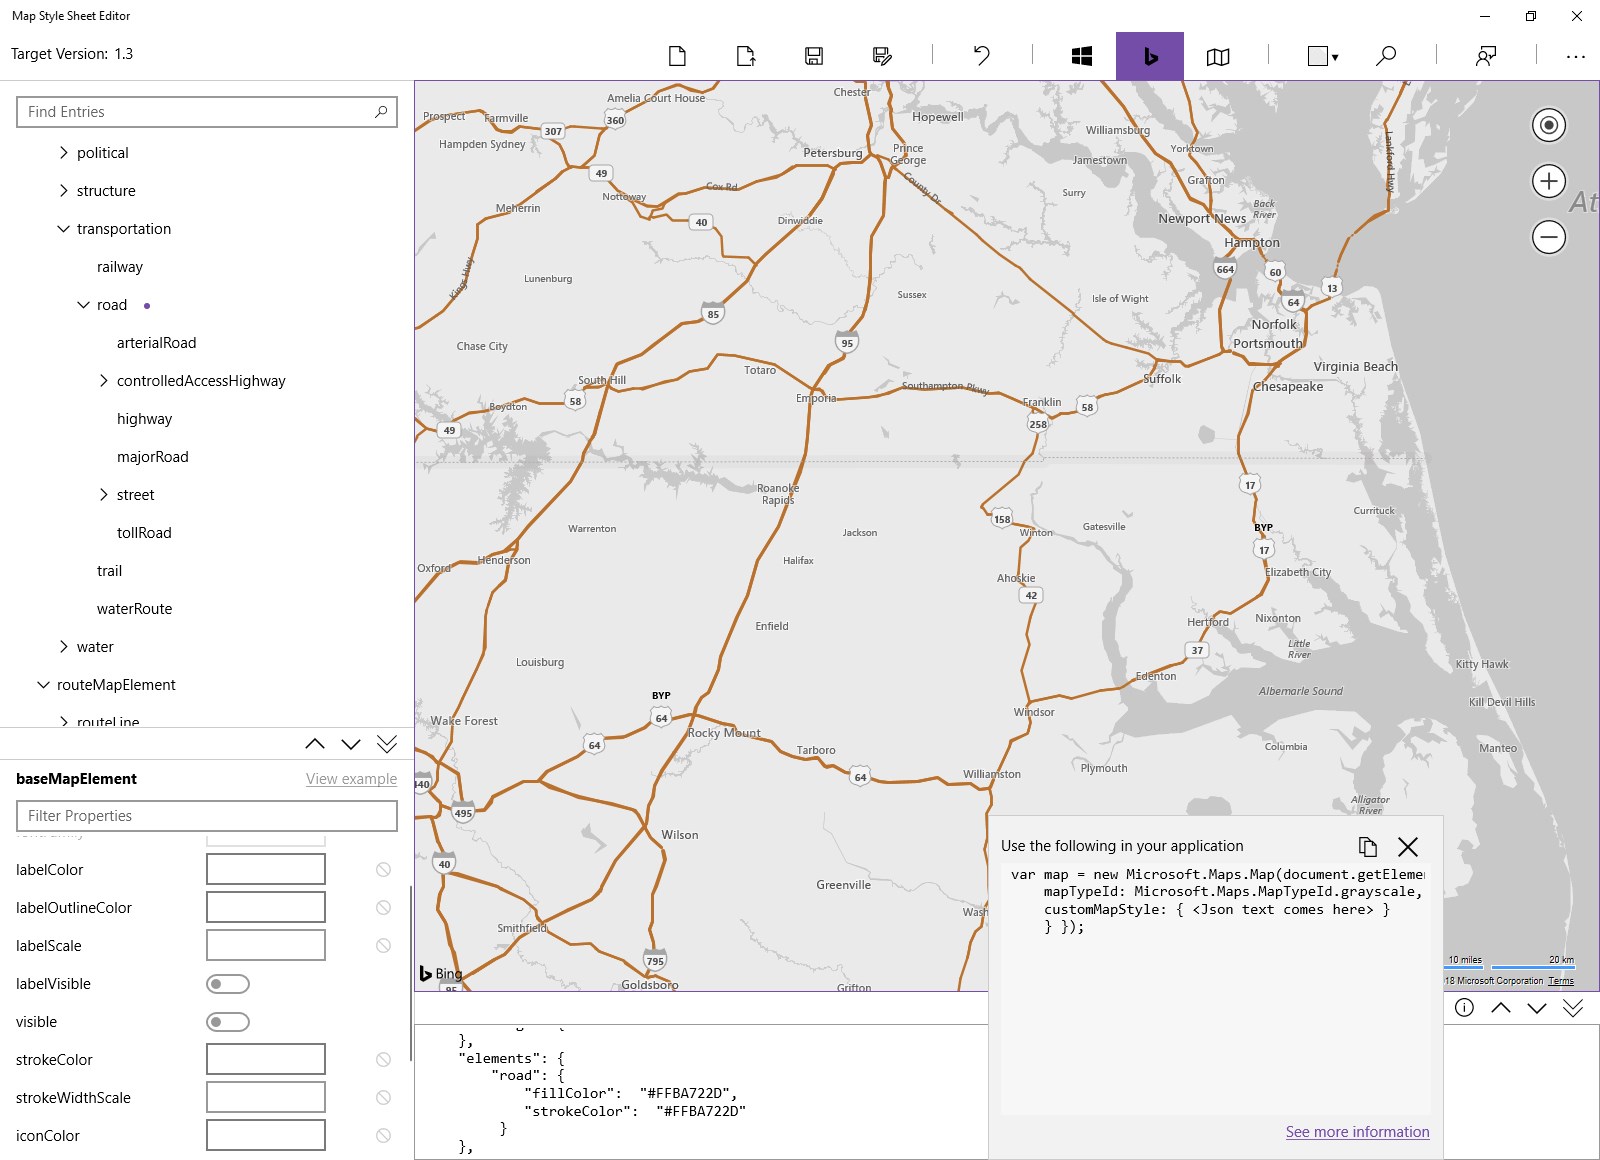1600x1160 pixels.
Task: Expand the political tree node
Action: click(64, 153)
